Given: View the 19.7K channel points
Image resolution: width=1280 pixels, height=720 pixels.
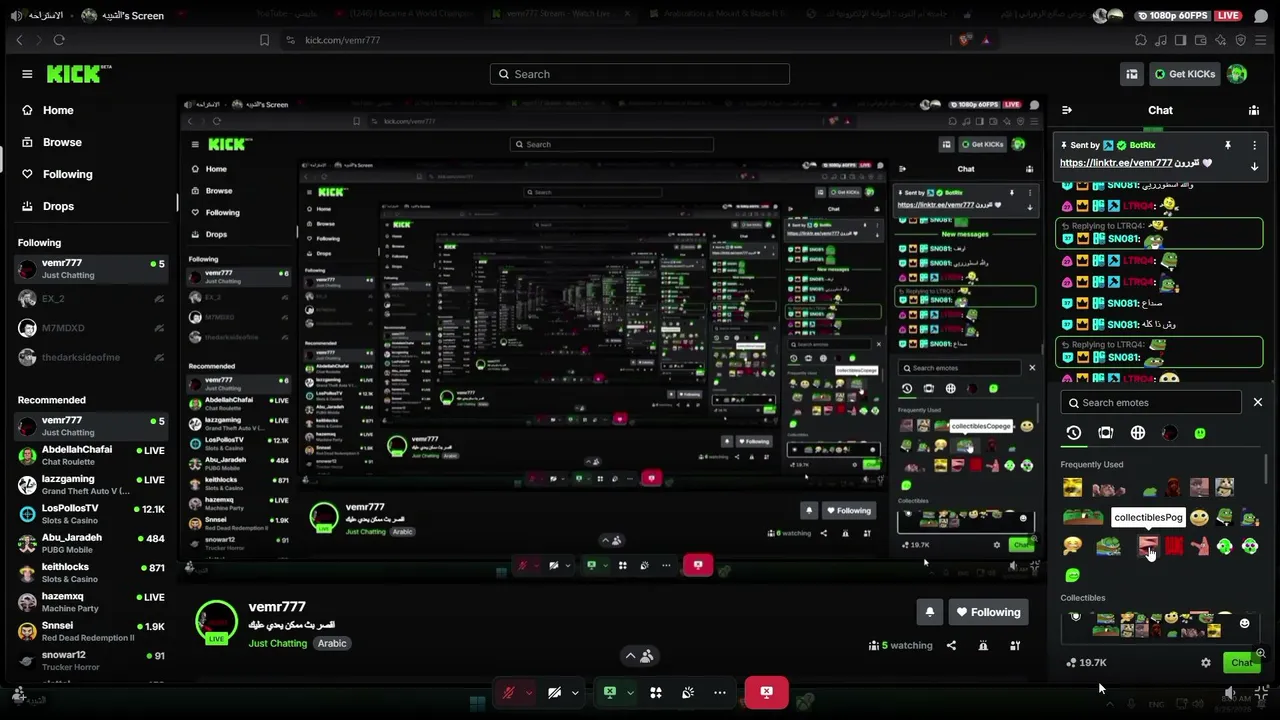Looking at the screenshot, I should (x=1087, y=662).
